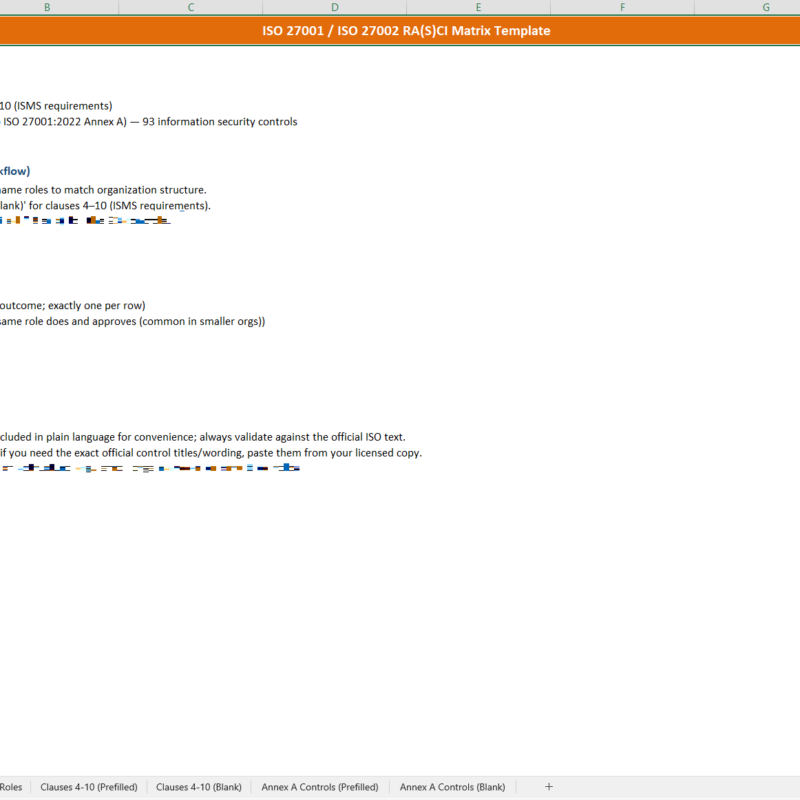Select the column F header
Screen dimensions: 800x800
(x=622, y=7)
